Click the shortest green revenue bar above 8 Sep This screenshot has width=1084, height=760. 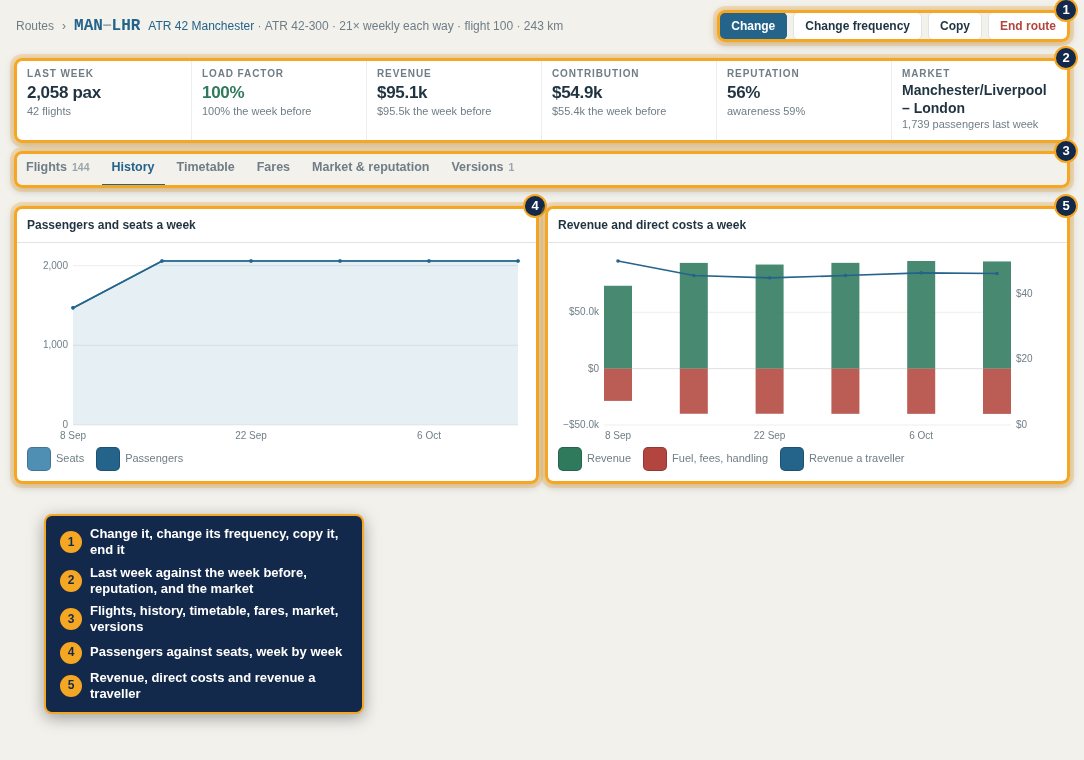click(x=617, y=327)
